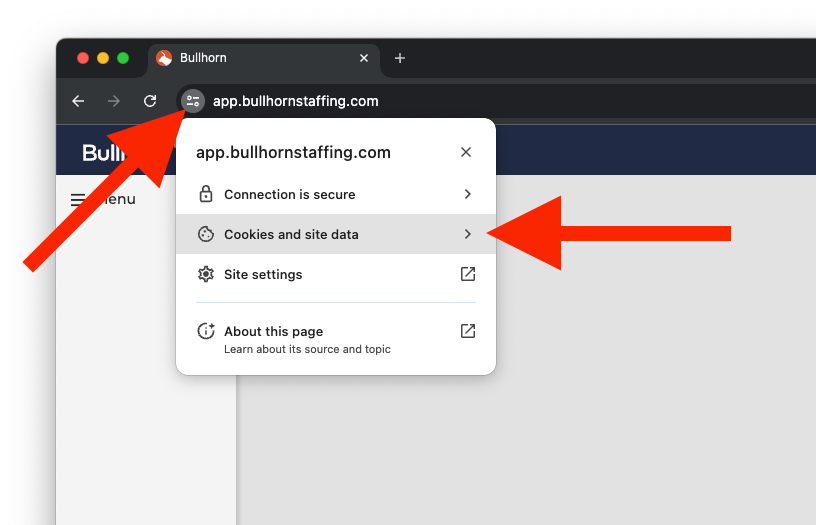Click the gear icon beside Site settings
This screenshot has height=525, width=816.
(x=206, y=274)
